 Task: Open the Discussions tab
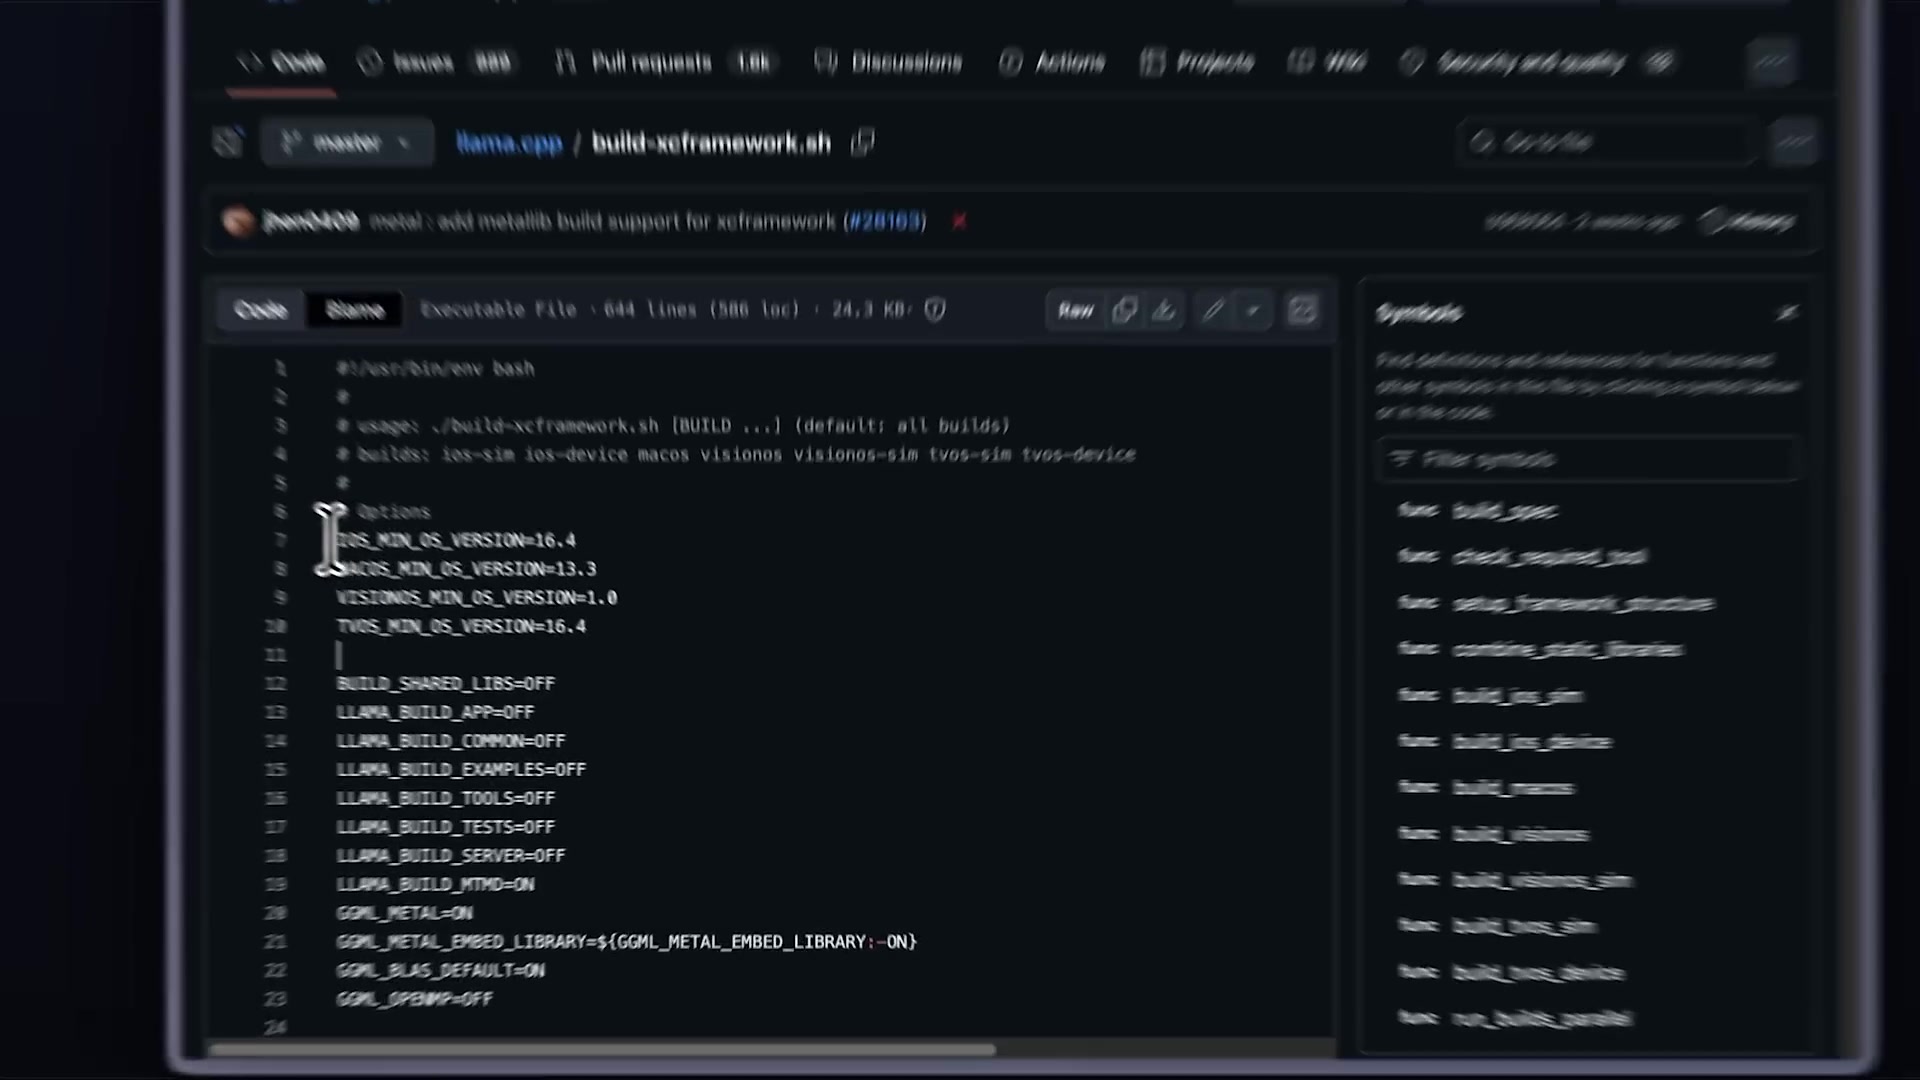[x=888, y=63]
